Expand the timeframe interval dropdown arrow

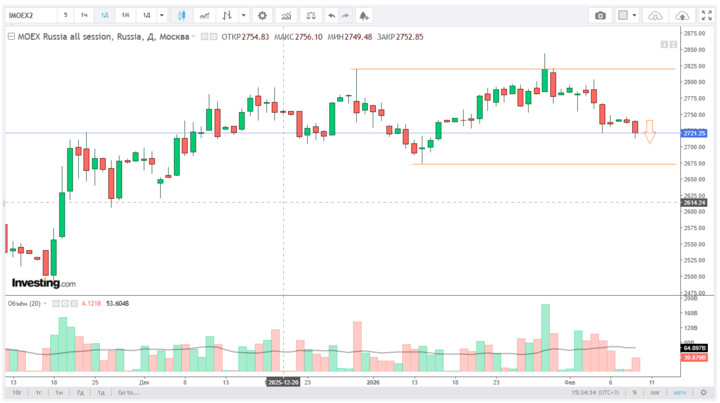tap(162, 16)
